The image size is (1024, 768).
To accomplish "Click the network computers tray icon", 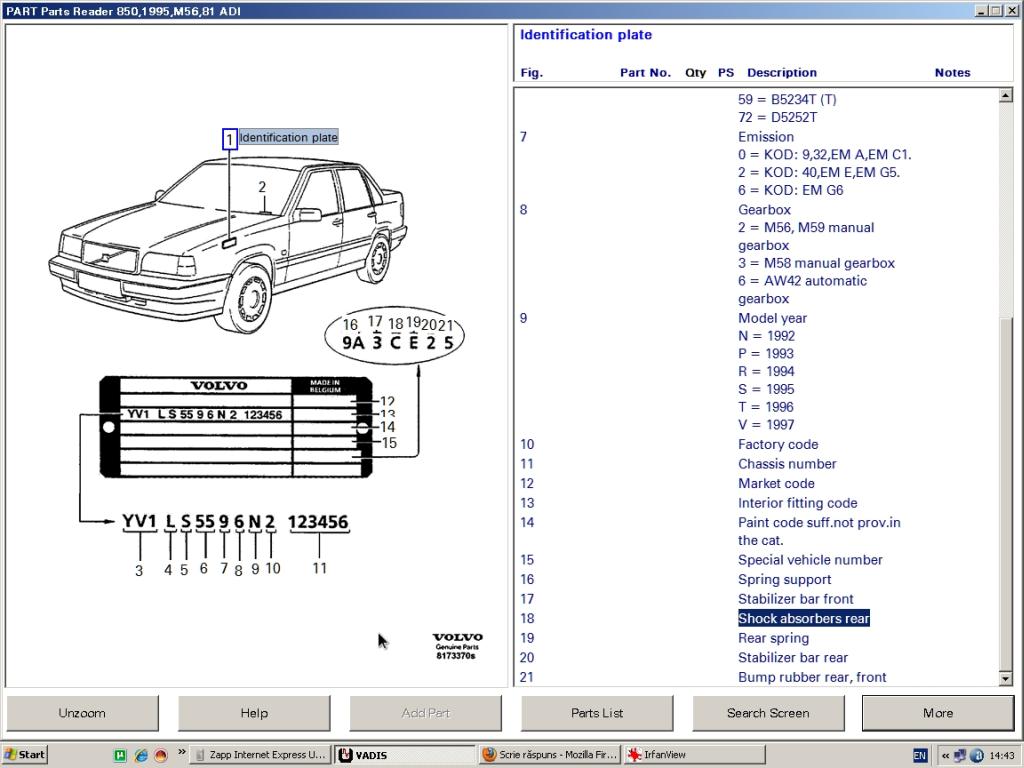I will click(960, 756).
